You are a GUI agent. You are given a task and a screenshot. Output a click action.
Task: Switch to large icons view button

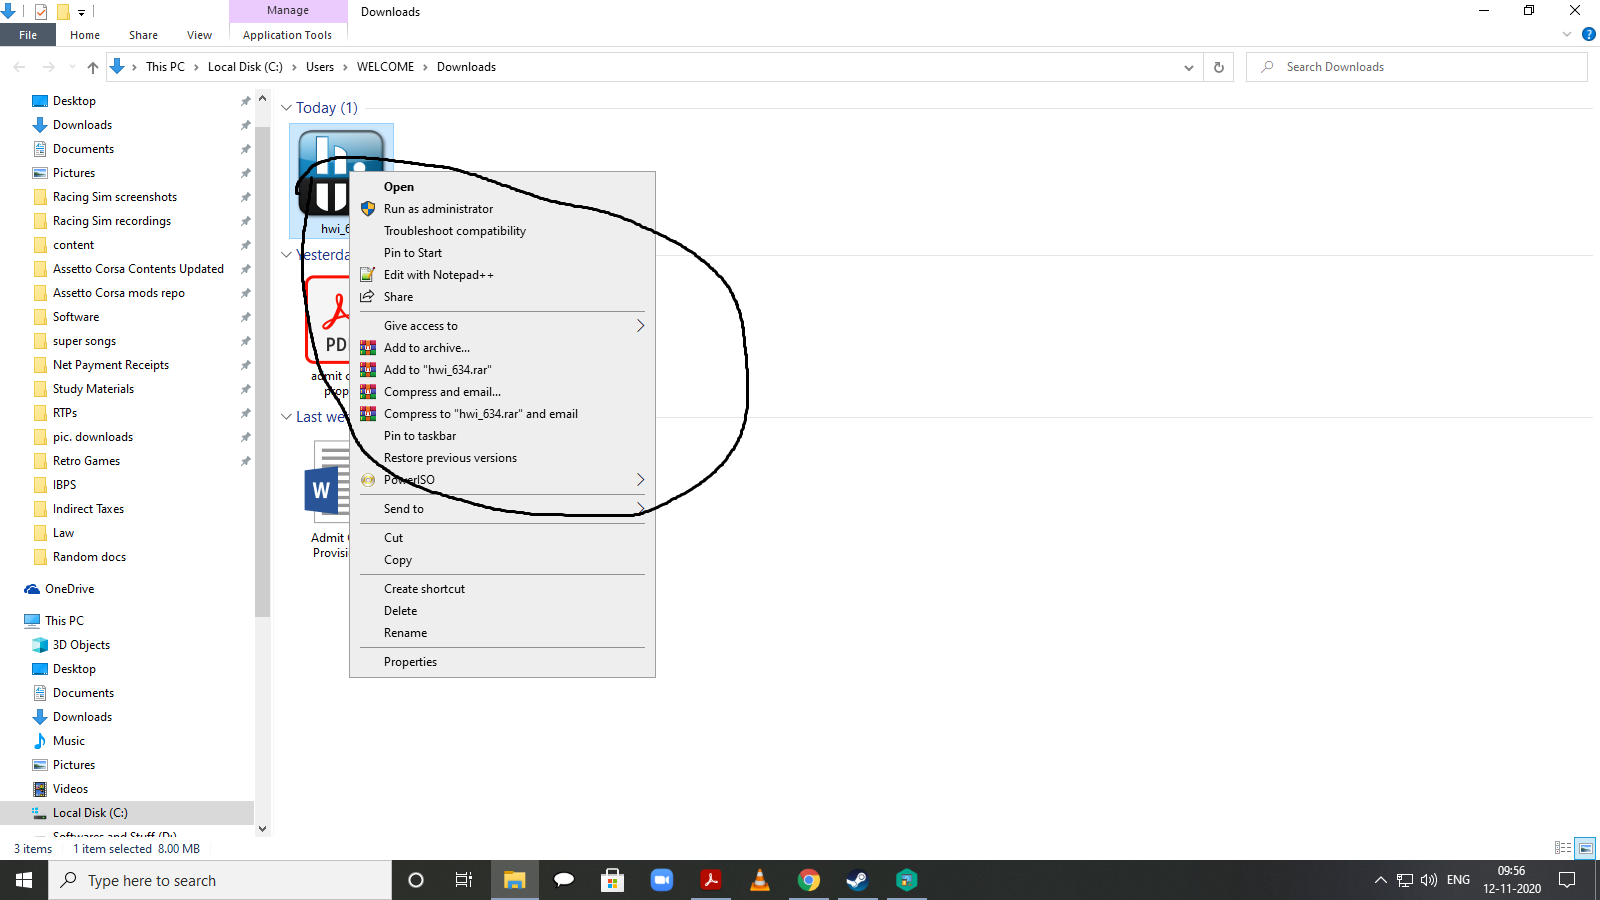1586,848
